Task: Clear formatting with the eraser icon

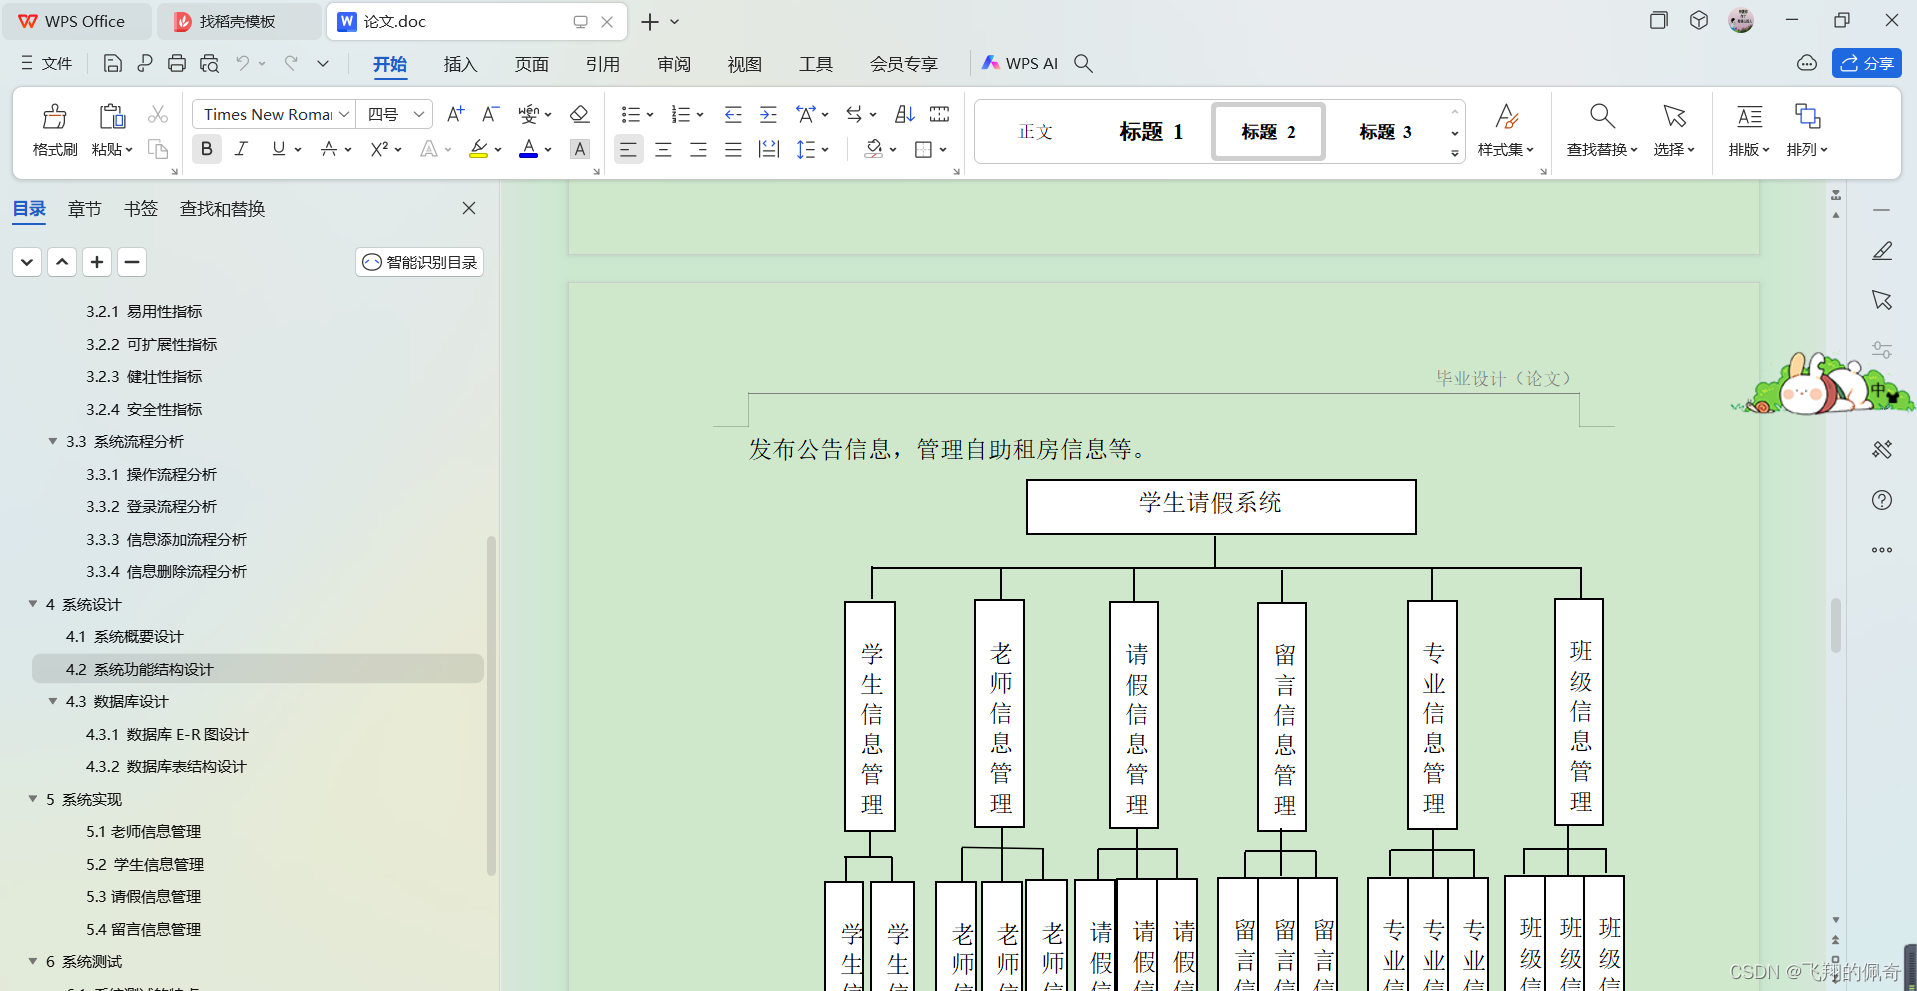Action: (579, 114)
